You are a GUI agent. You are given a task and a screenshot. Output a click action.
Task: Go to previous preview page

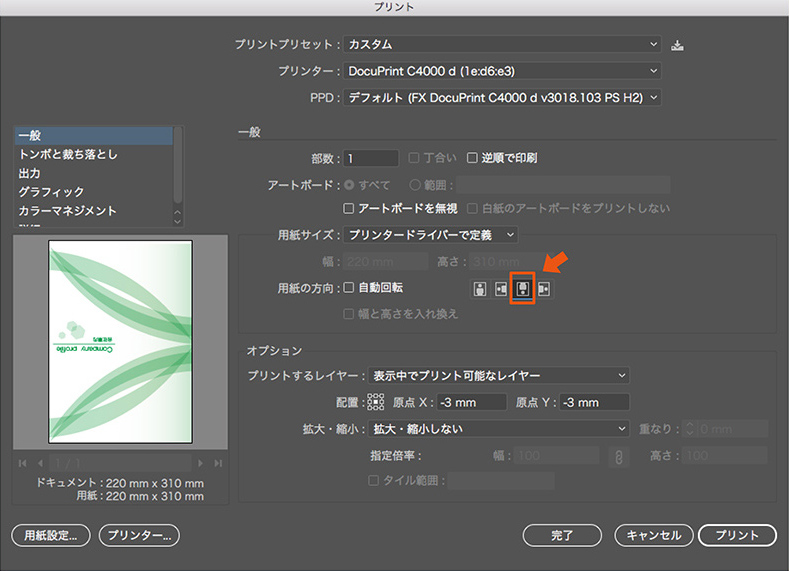click(40, 463)
